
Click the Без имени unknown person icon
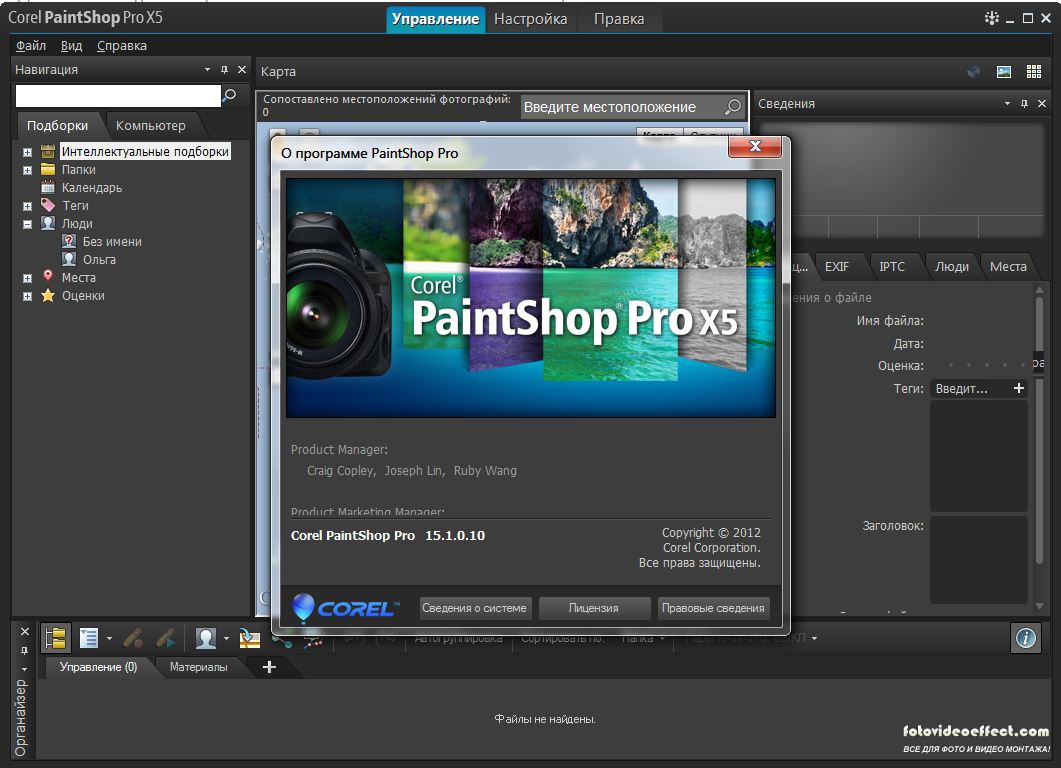69,241
